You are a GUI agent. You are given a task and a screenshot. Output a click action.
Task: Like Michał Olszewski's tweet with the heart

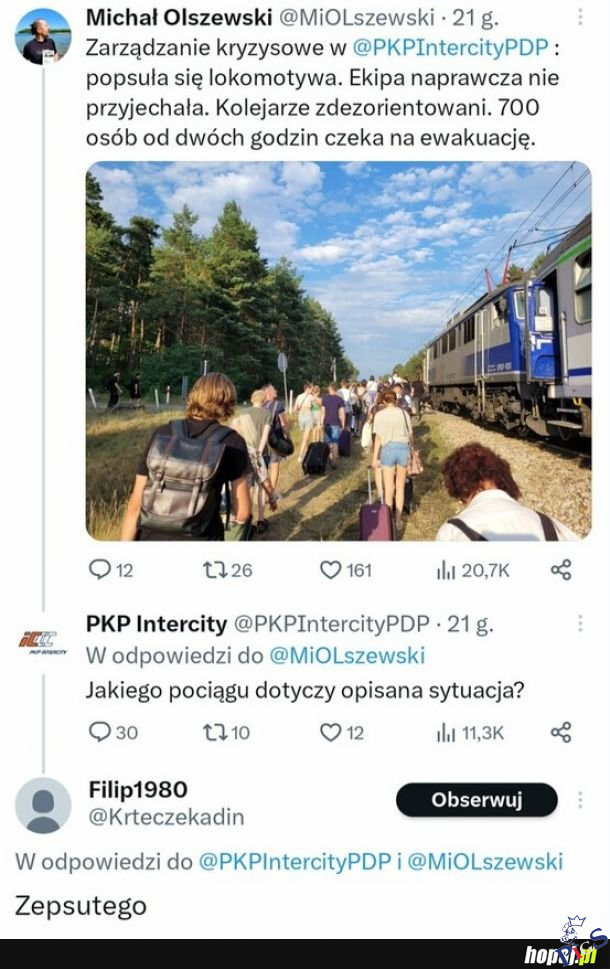pos(330,569)
